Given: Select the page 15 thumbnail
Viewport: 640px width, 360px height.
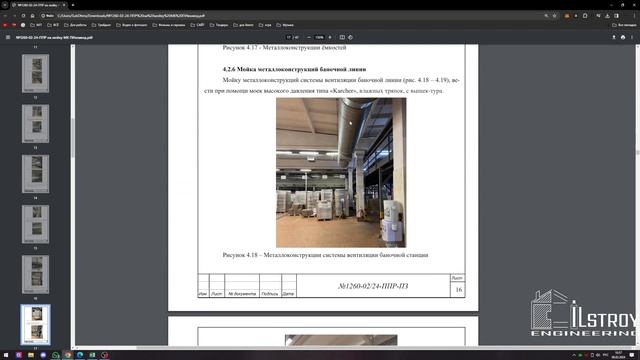Looking at the screenshot, I should (36, 224).
